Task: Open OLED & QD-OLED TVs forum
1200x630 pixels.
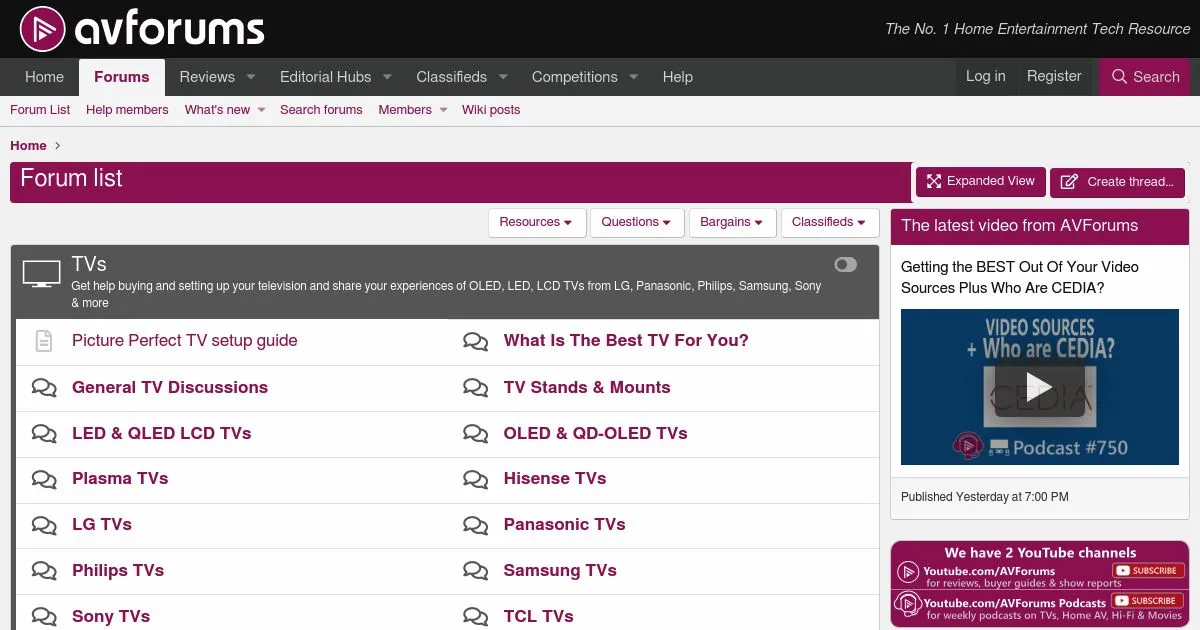Action: 596,434
